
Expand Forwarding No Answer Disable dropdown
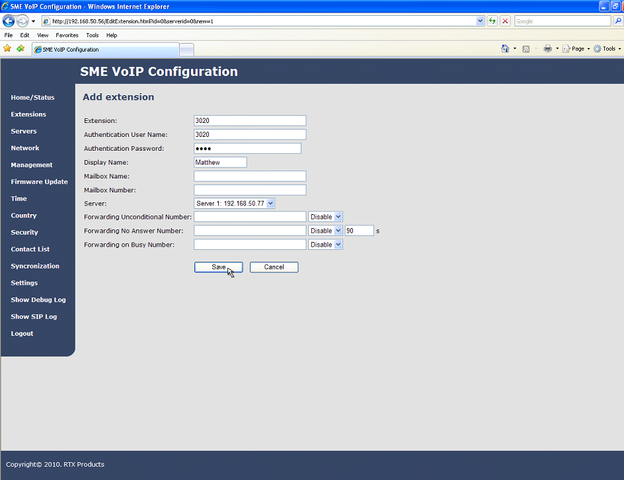click(325, 230)
